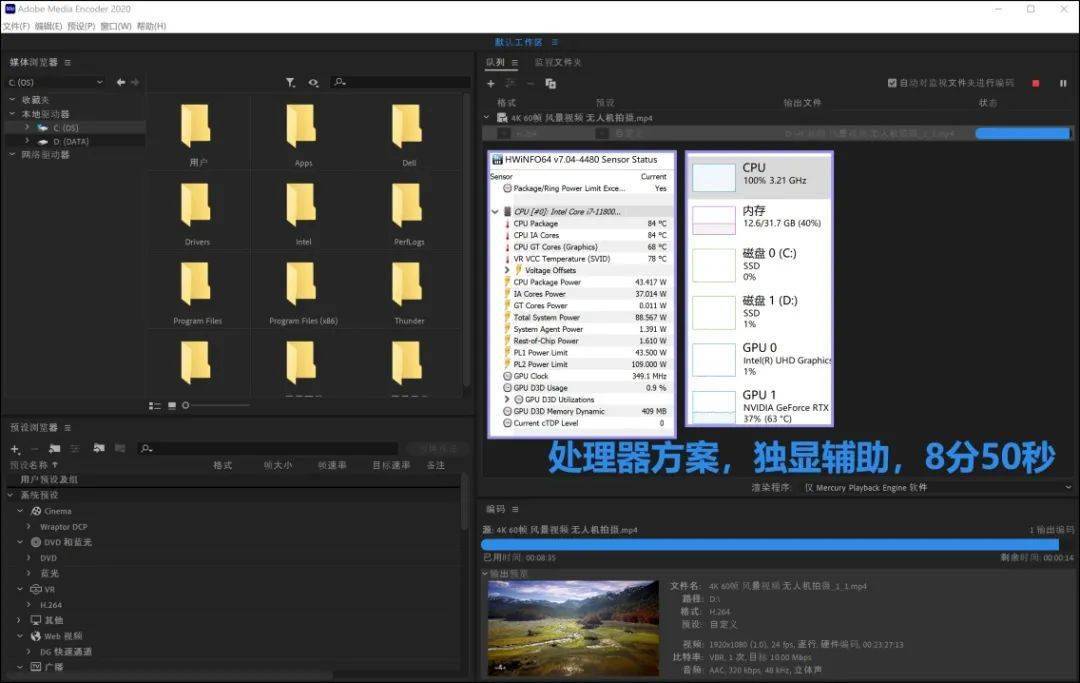Expand the 其他 preset group
Viewport: 1080px width, 683px height.
click(x=20, y=620)
